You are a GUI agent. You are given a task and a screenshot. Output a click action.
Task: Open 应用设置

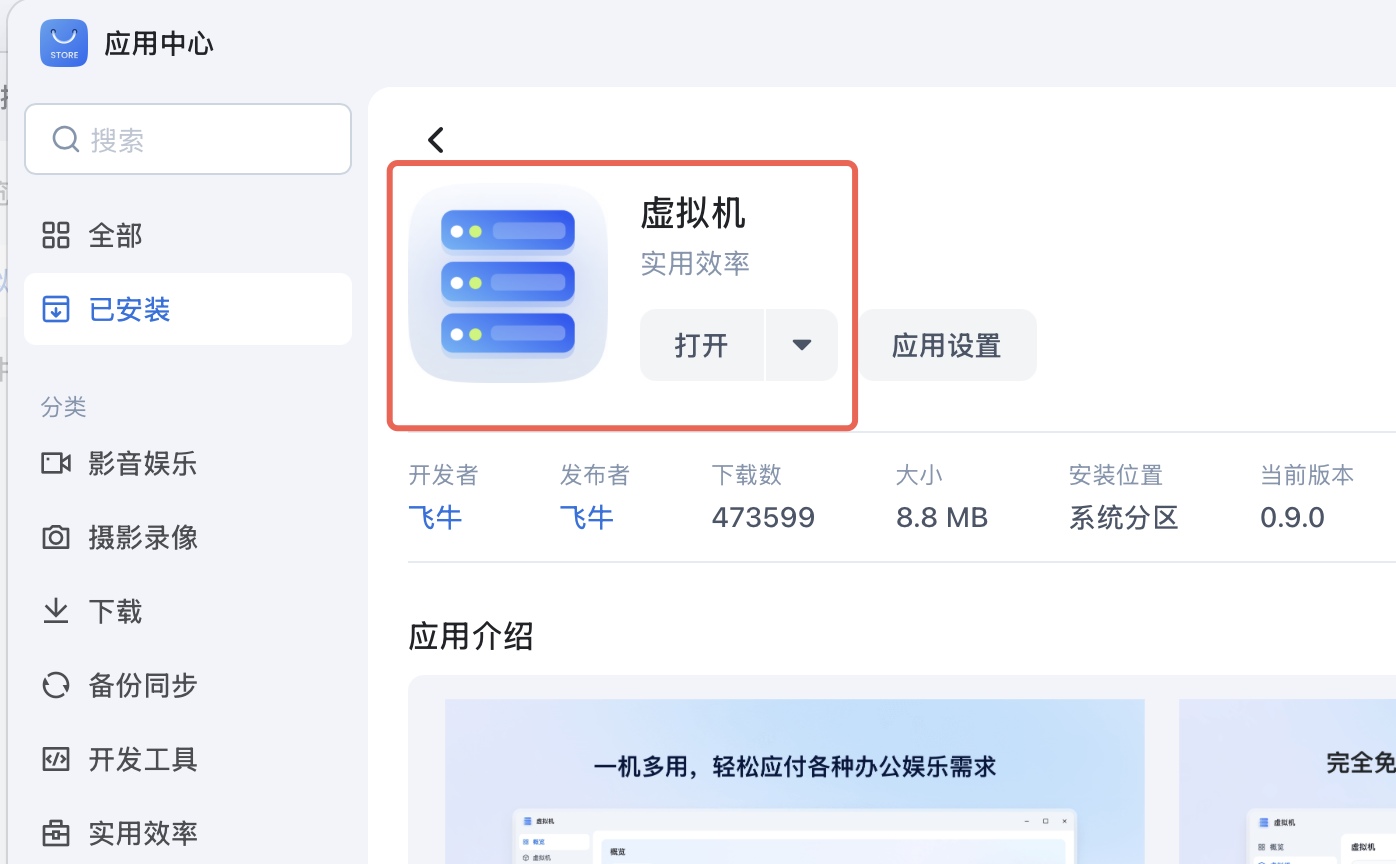pyautogui.click(x=947, y=345)
